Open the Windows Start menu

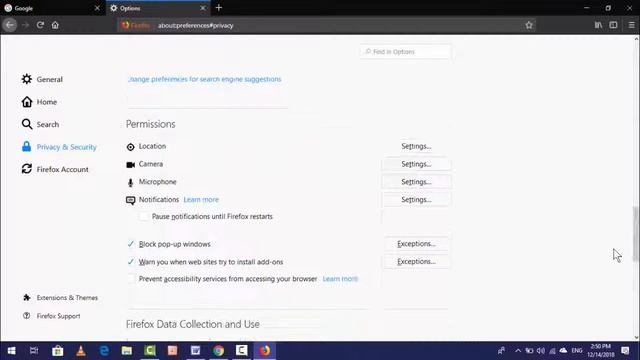tap(11, 351)
